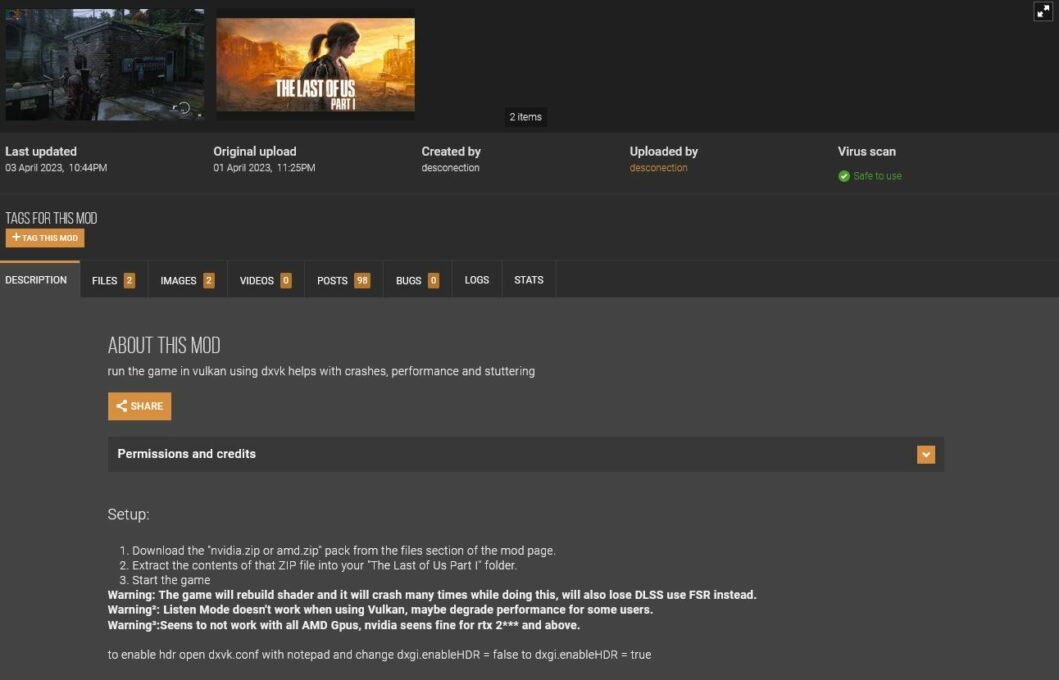This screenshot has width=1059, height=680.
Task: Click the Tags For This Mod heading
Action: (51, 218)
